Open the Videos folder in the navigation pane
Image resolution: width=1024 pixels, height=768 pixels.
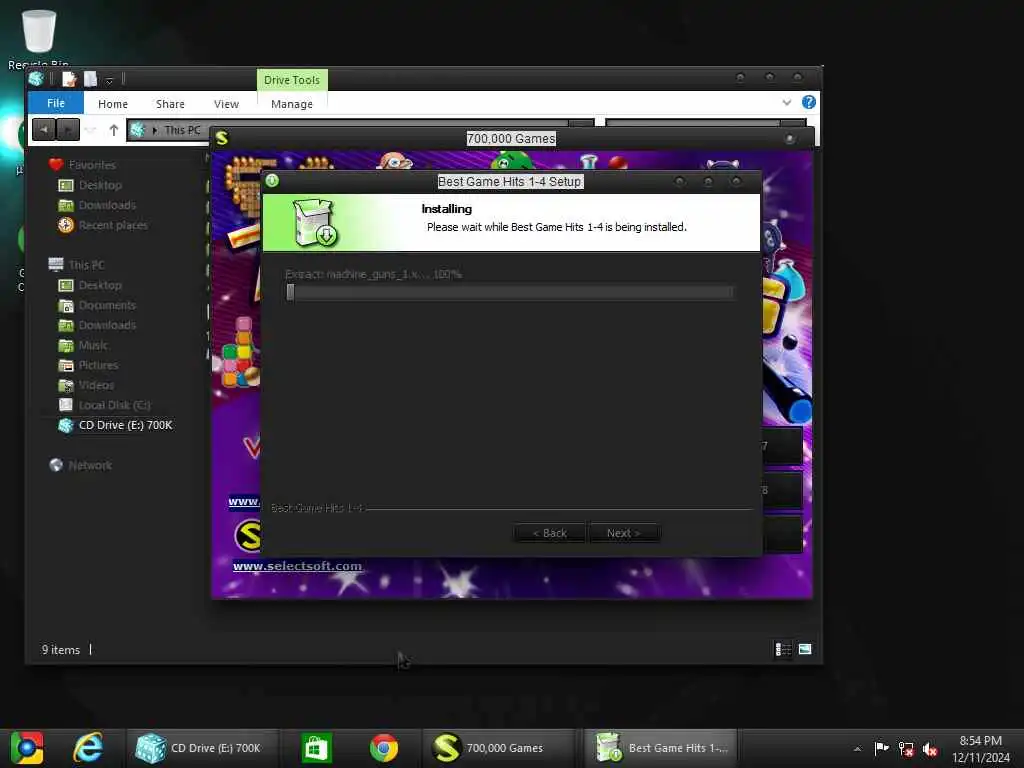(96, 385)
